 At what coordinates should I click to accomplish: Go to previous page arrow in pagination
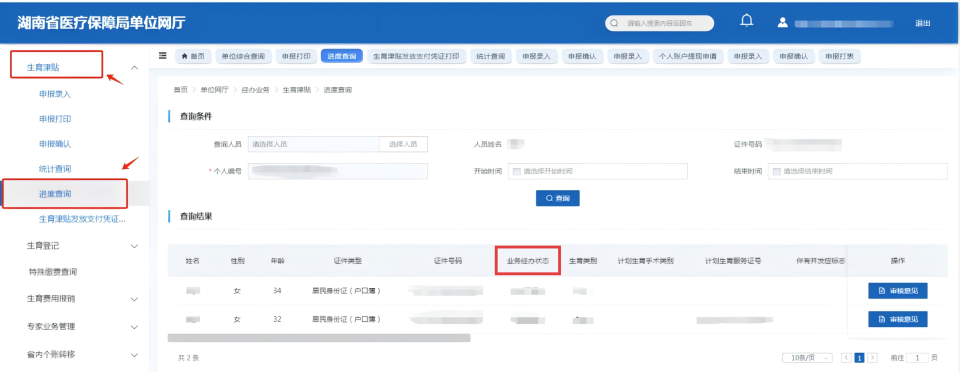tap(847, 357)
